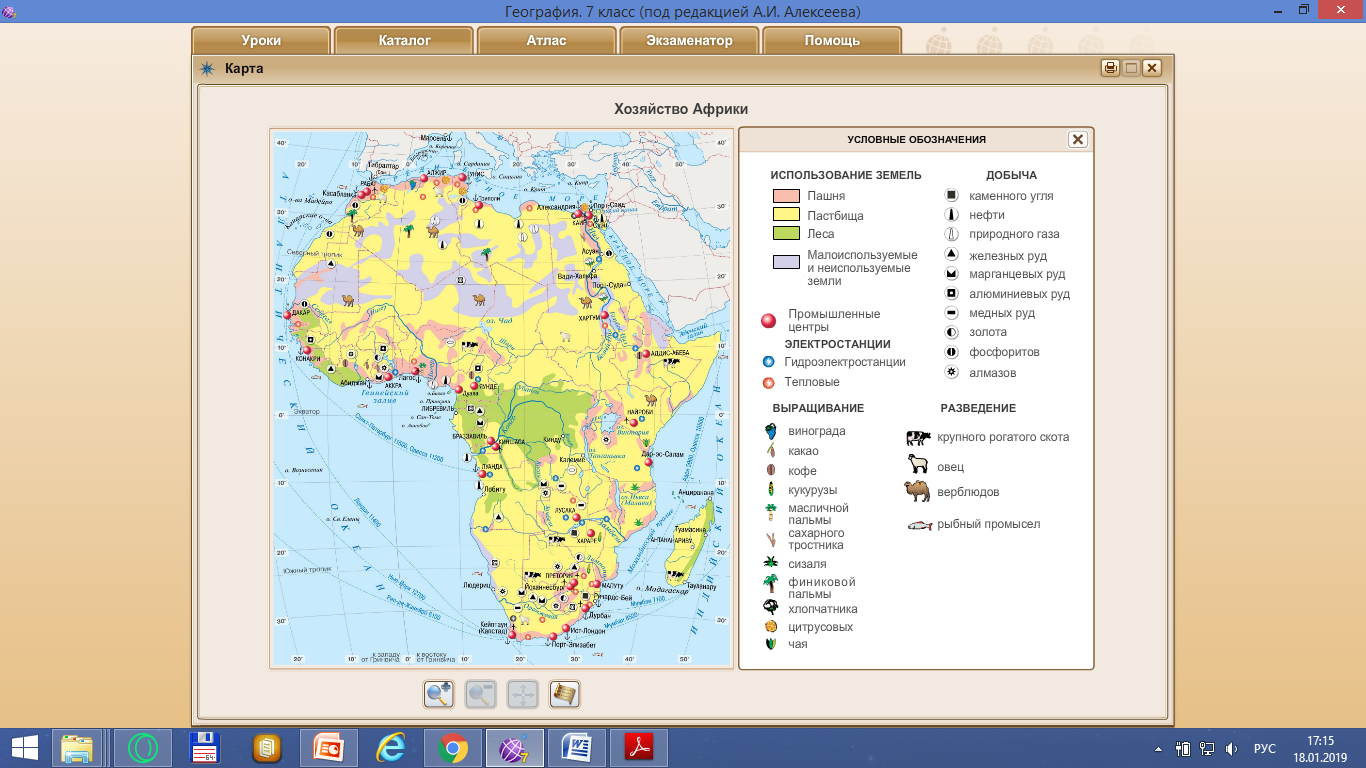This screenshot has width=1366, height=768.
Task: Open Microsoft Word from the taskbar
Action: [x=577, y=748]
